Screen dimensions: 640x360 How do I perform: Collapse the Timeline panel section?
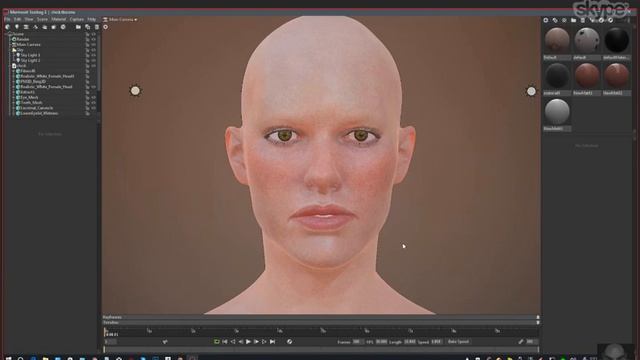[x=538, y=322]
